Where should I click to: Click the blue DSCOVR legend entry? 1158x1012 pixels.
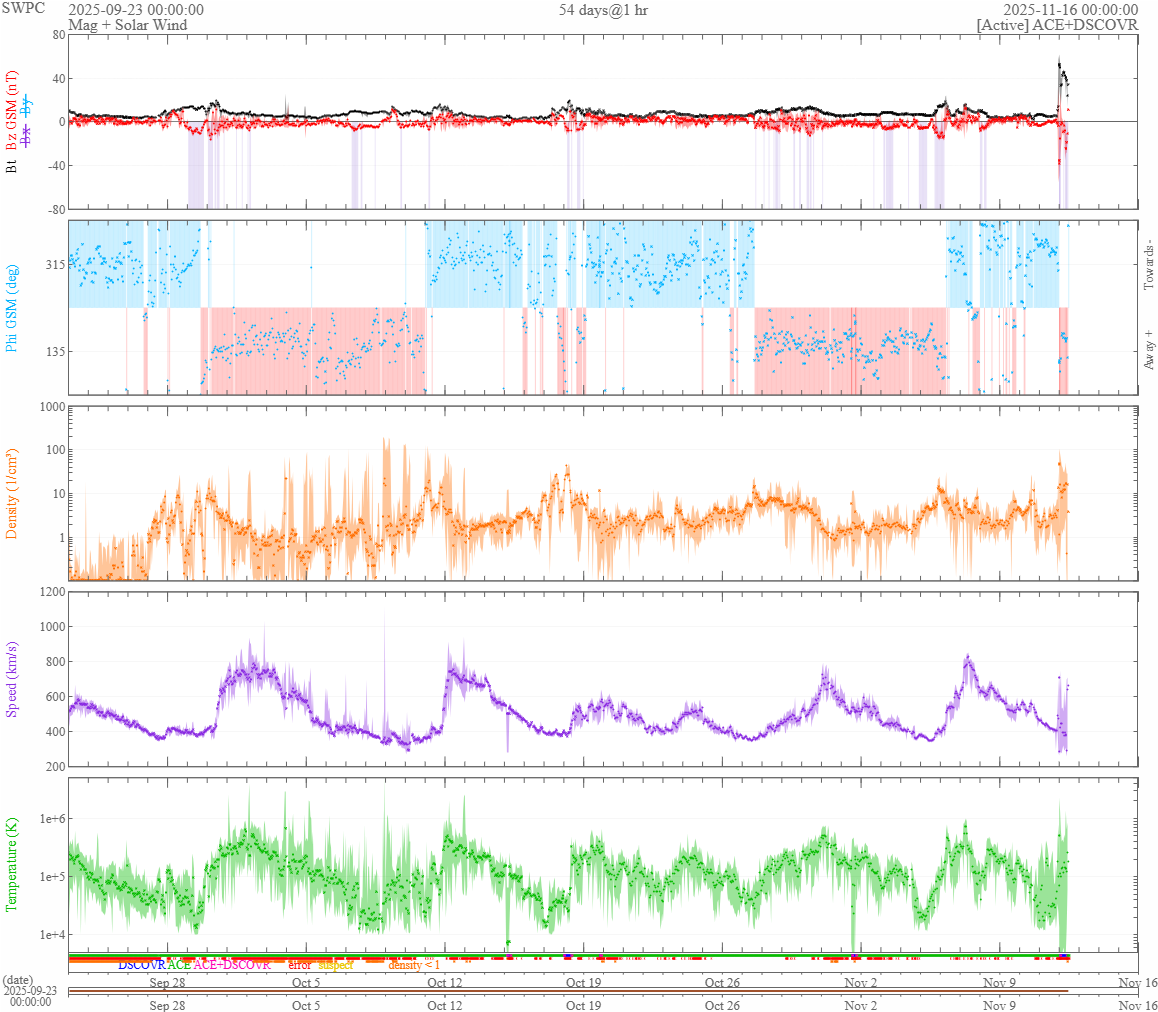click(x=142, y=965)
